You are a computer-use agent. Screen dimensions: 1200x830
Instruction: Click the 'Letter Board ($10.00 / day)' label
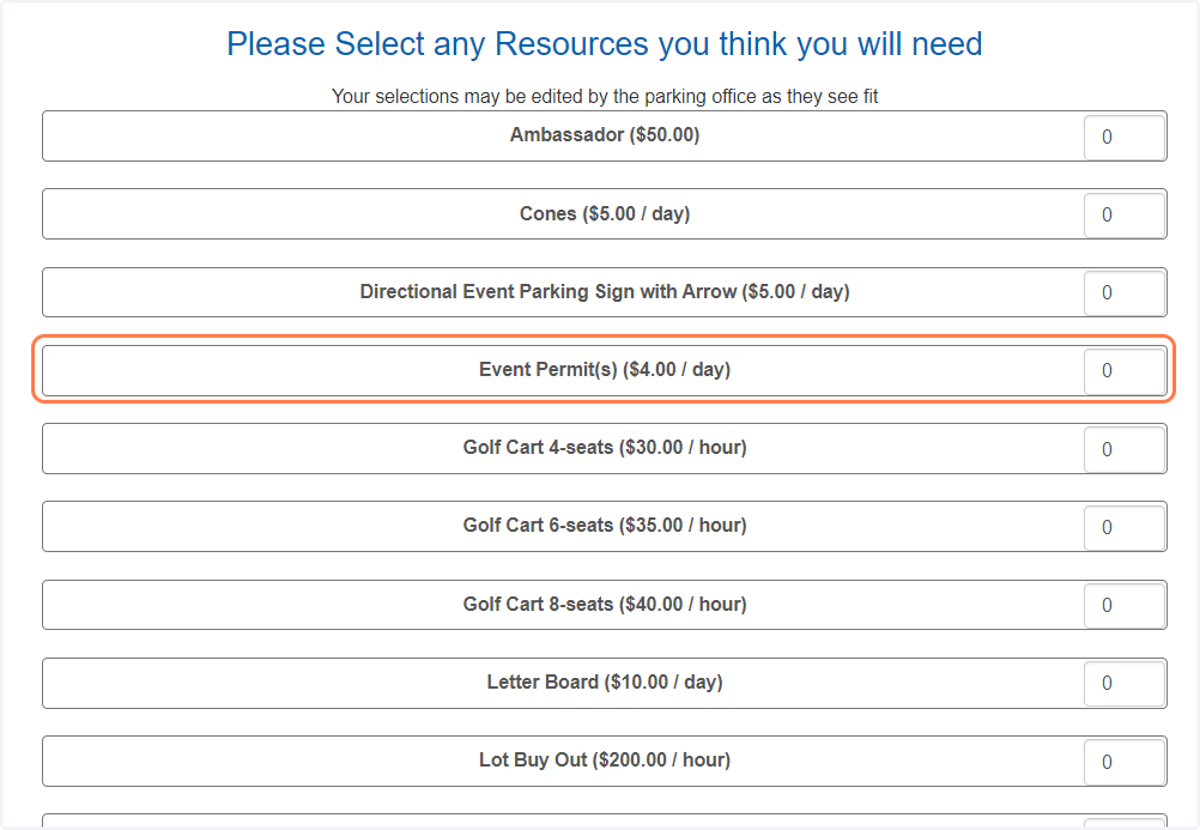(x=605, y=683)
